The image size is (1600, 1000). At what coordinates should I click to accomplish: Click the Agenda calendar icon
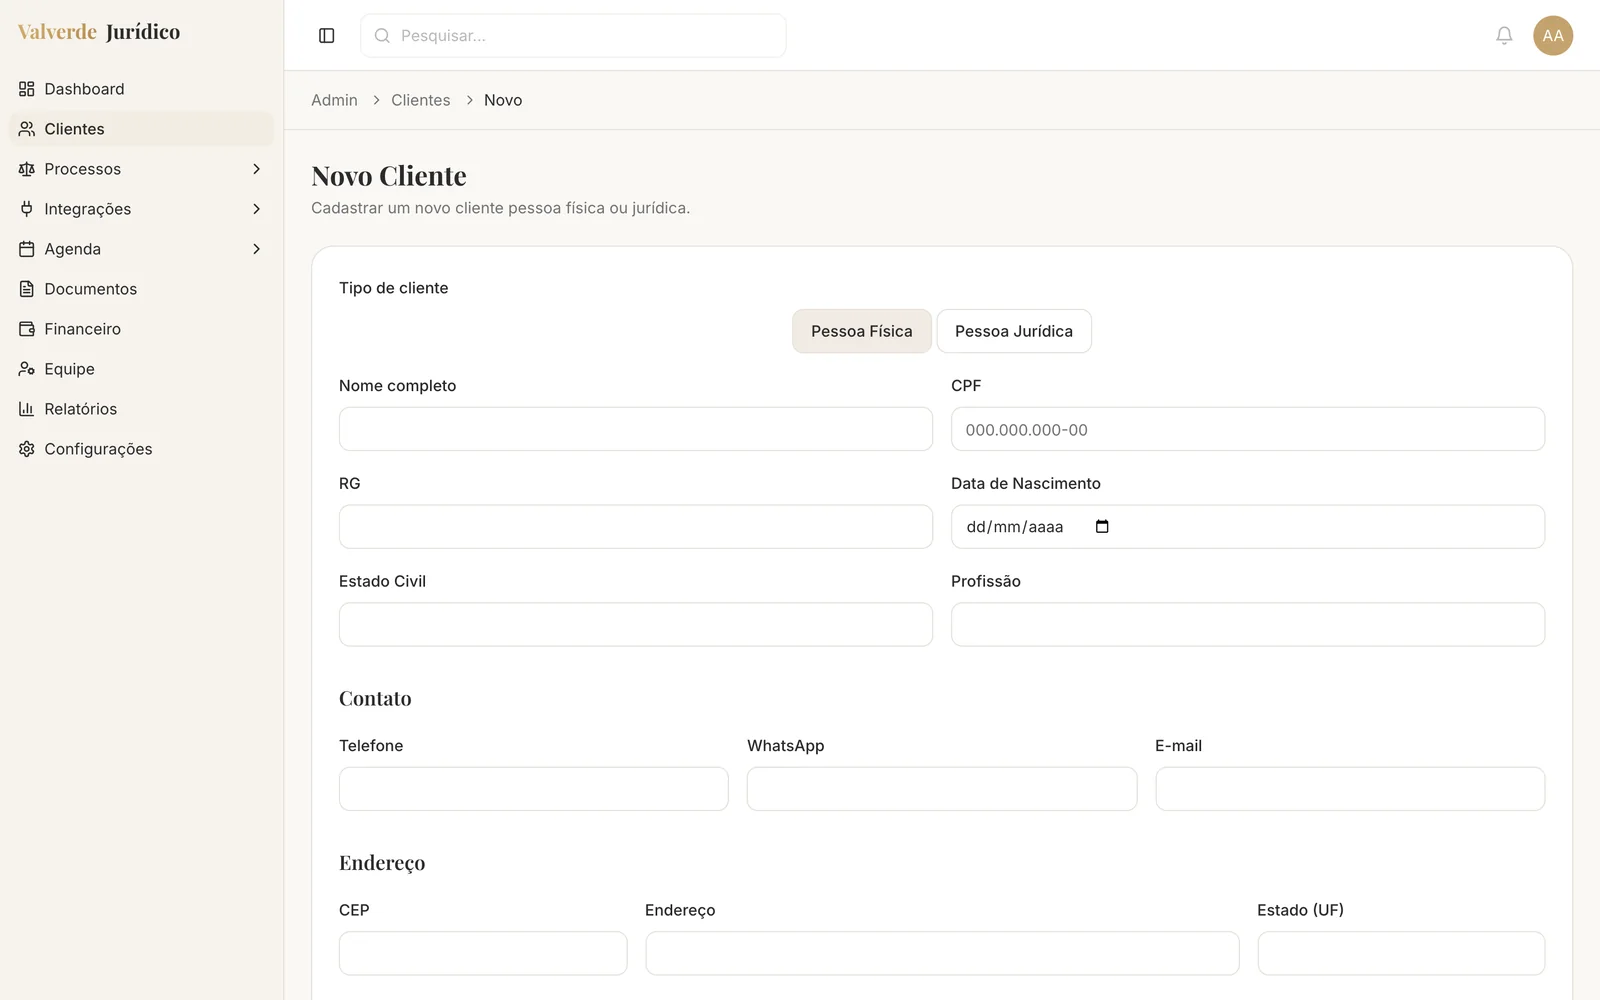click(27, 249)
